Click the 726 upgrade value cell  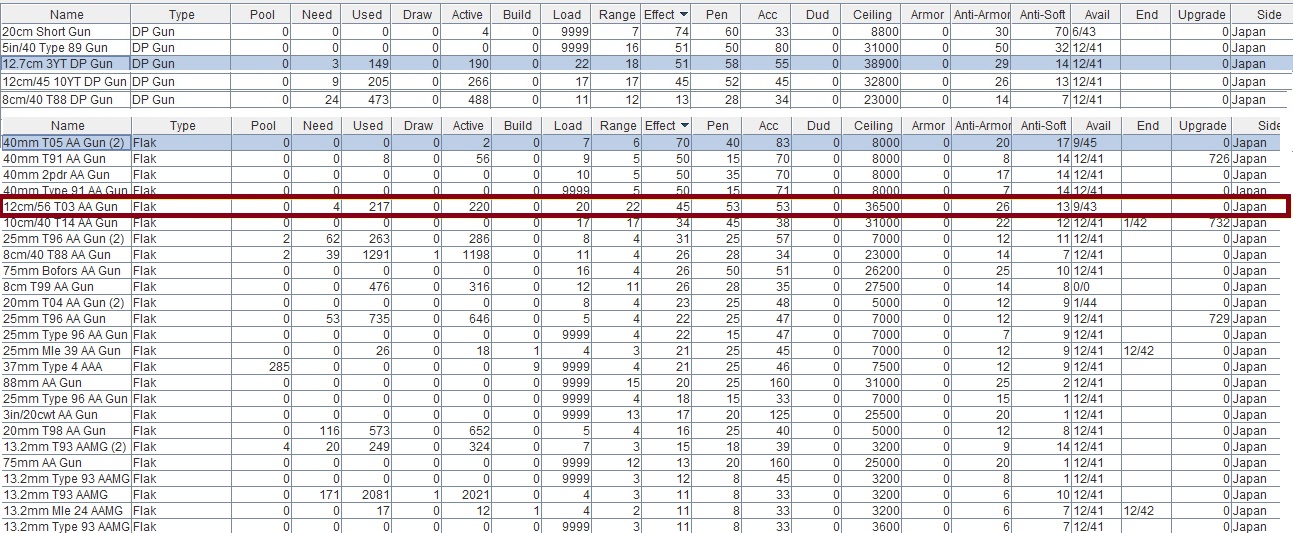click(1202, 159)
